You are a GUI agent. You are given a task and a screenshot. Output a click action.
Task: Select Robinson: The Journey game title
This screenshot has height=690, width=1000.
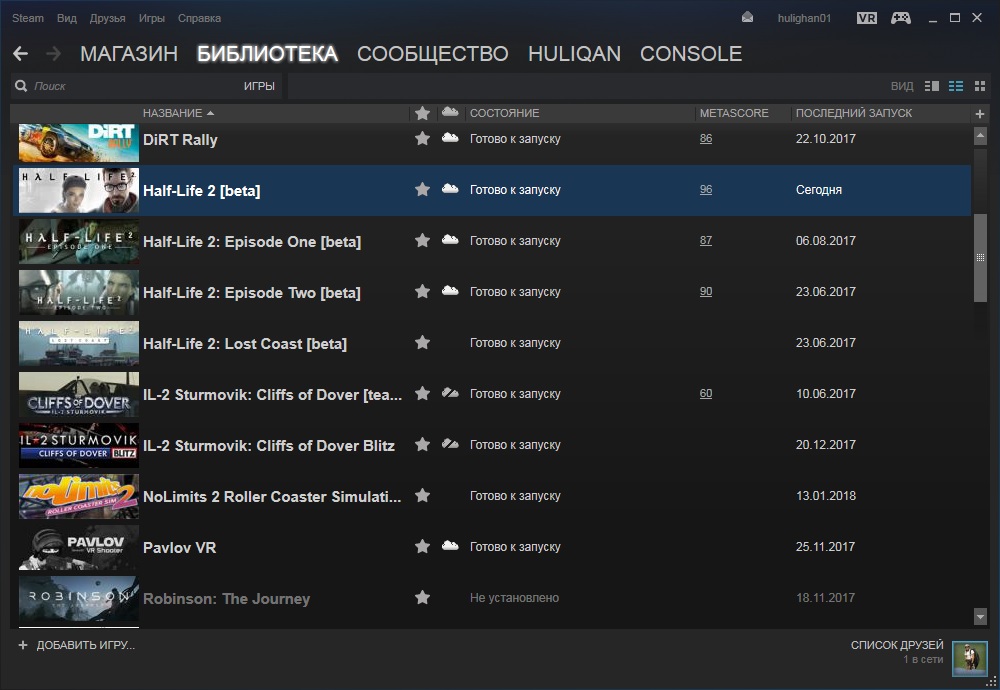pos(226,598)
